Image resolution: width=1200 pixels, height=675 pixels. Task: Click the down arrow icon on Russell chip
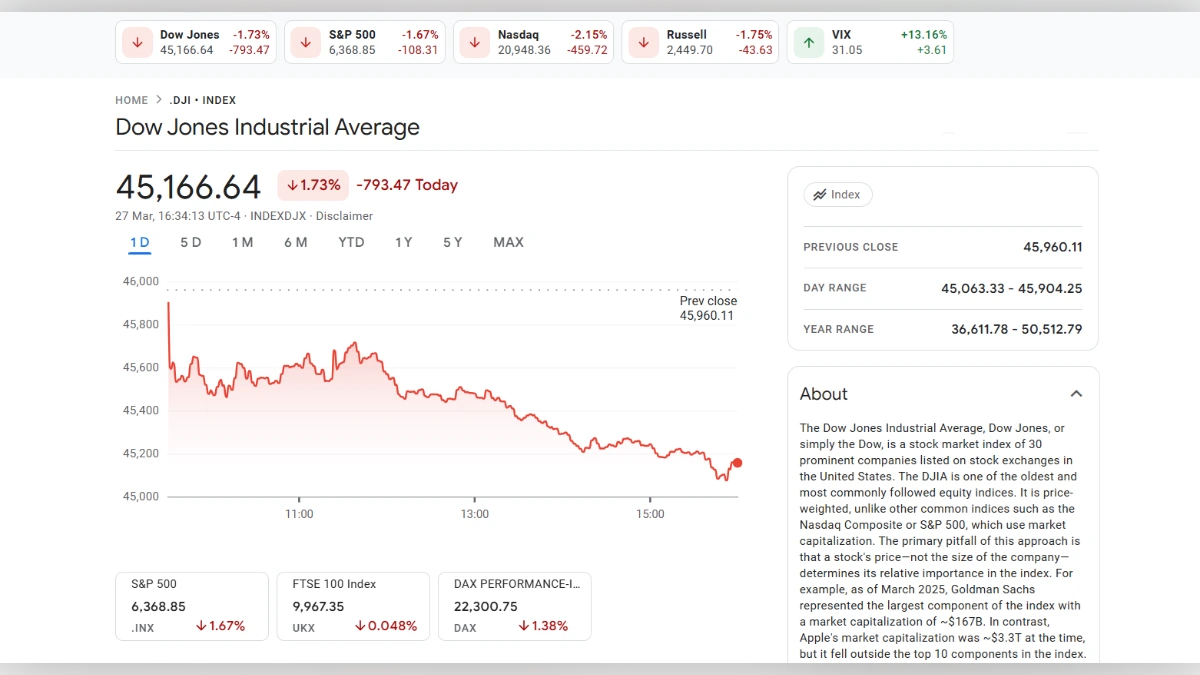tap(642, 42)
